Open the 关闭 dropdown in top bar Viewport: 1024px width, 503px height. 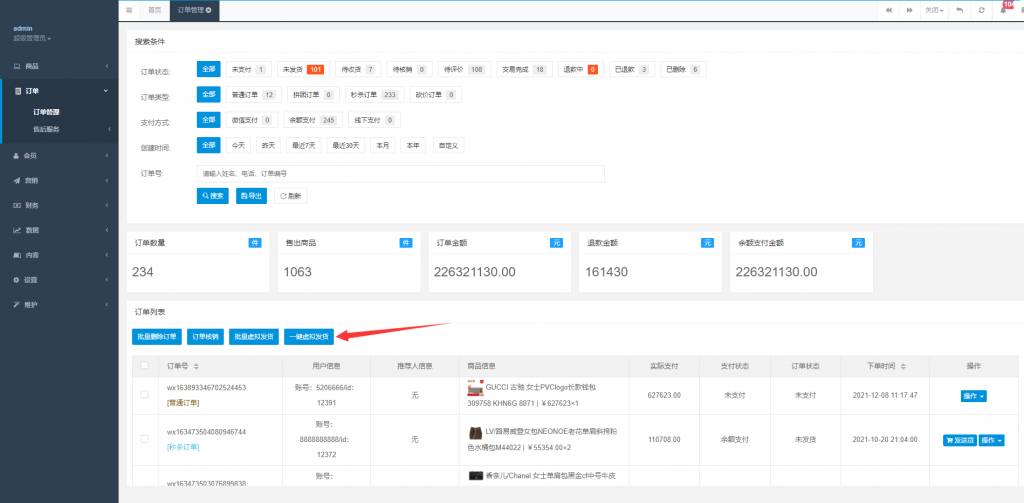[934, 10]
